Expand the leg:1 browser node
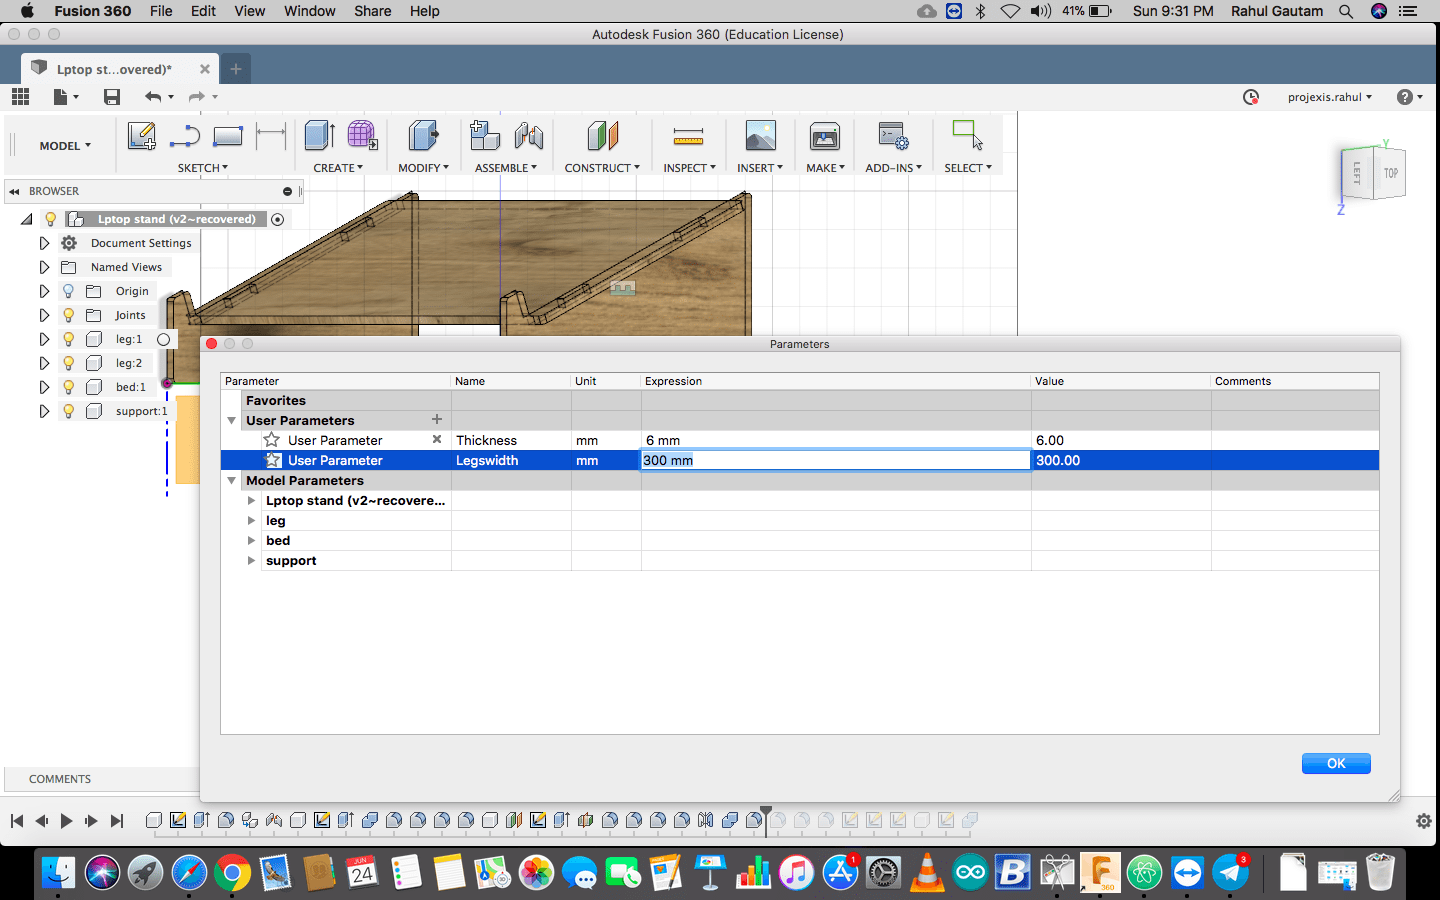This screenshot has height=900, width=1440. click(44, 339)
